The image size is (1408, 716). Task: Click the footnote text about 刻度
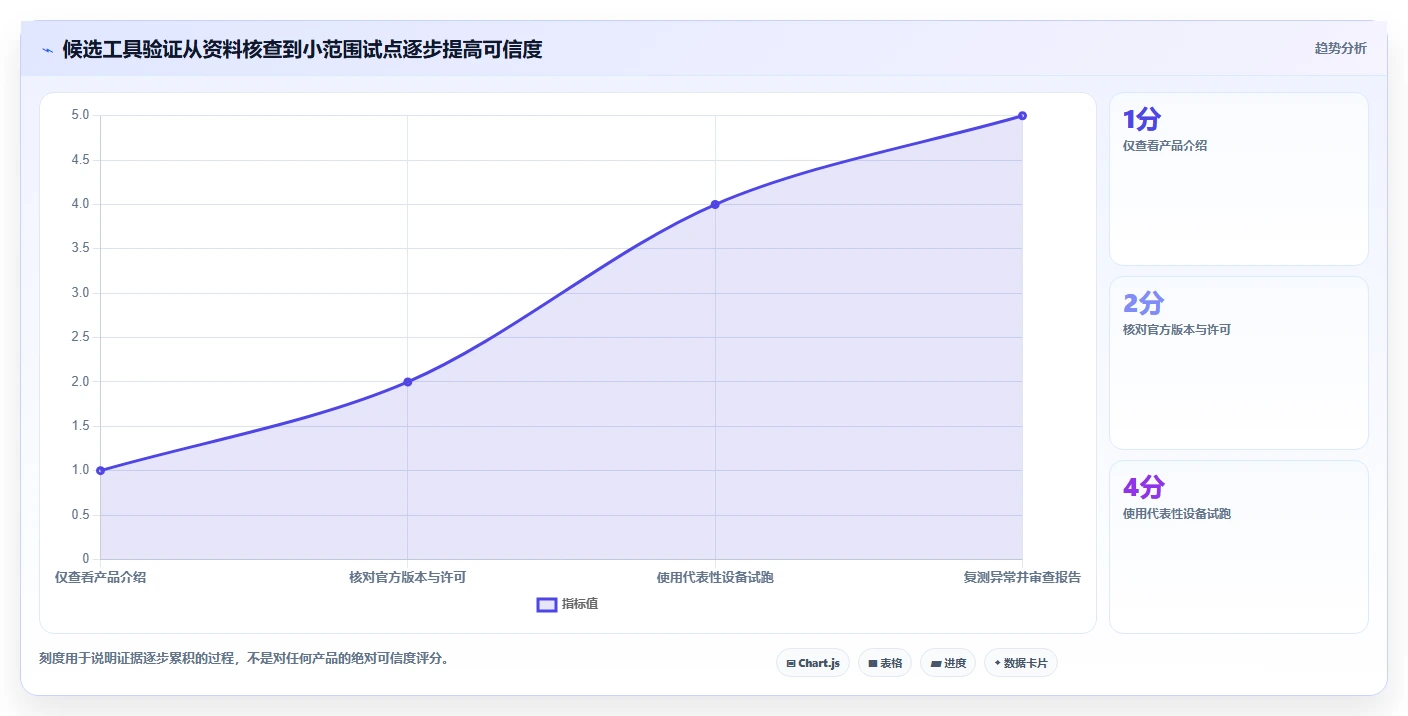click(244, 658)
